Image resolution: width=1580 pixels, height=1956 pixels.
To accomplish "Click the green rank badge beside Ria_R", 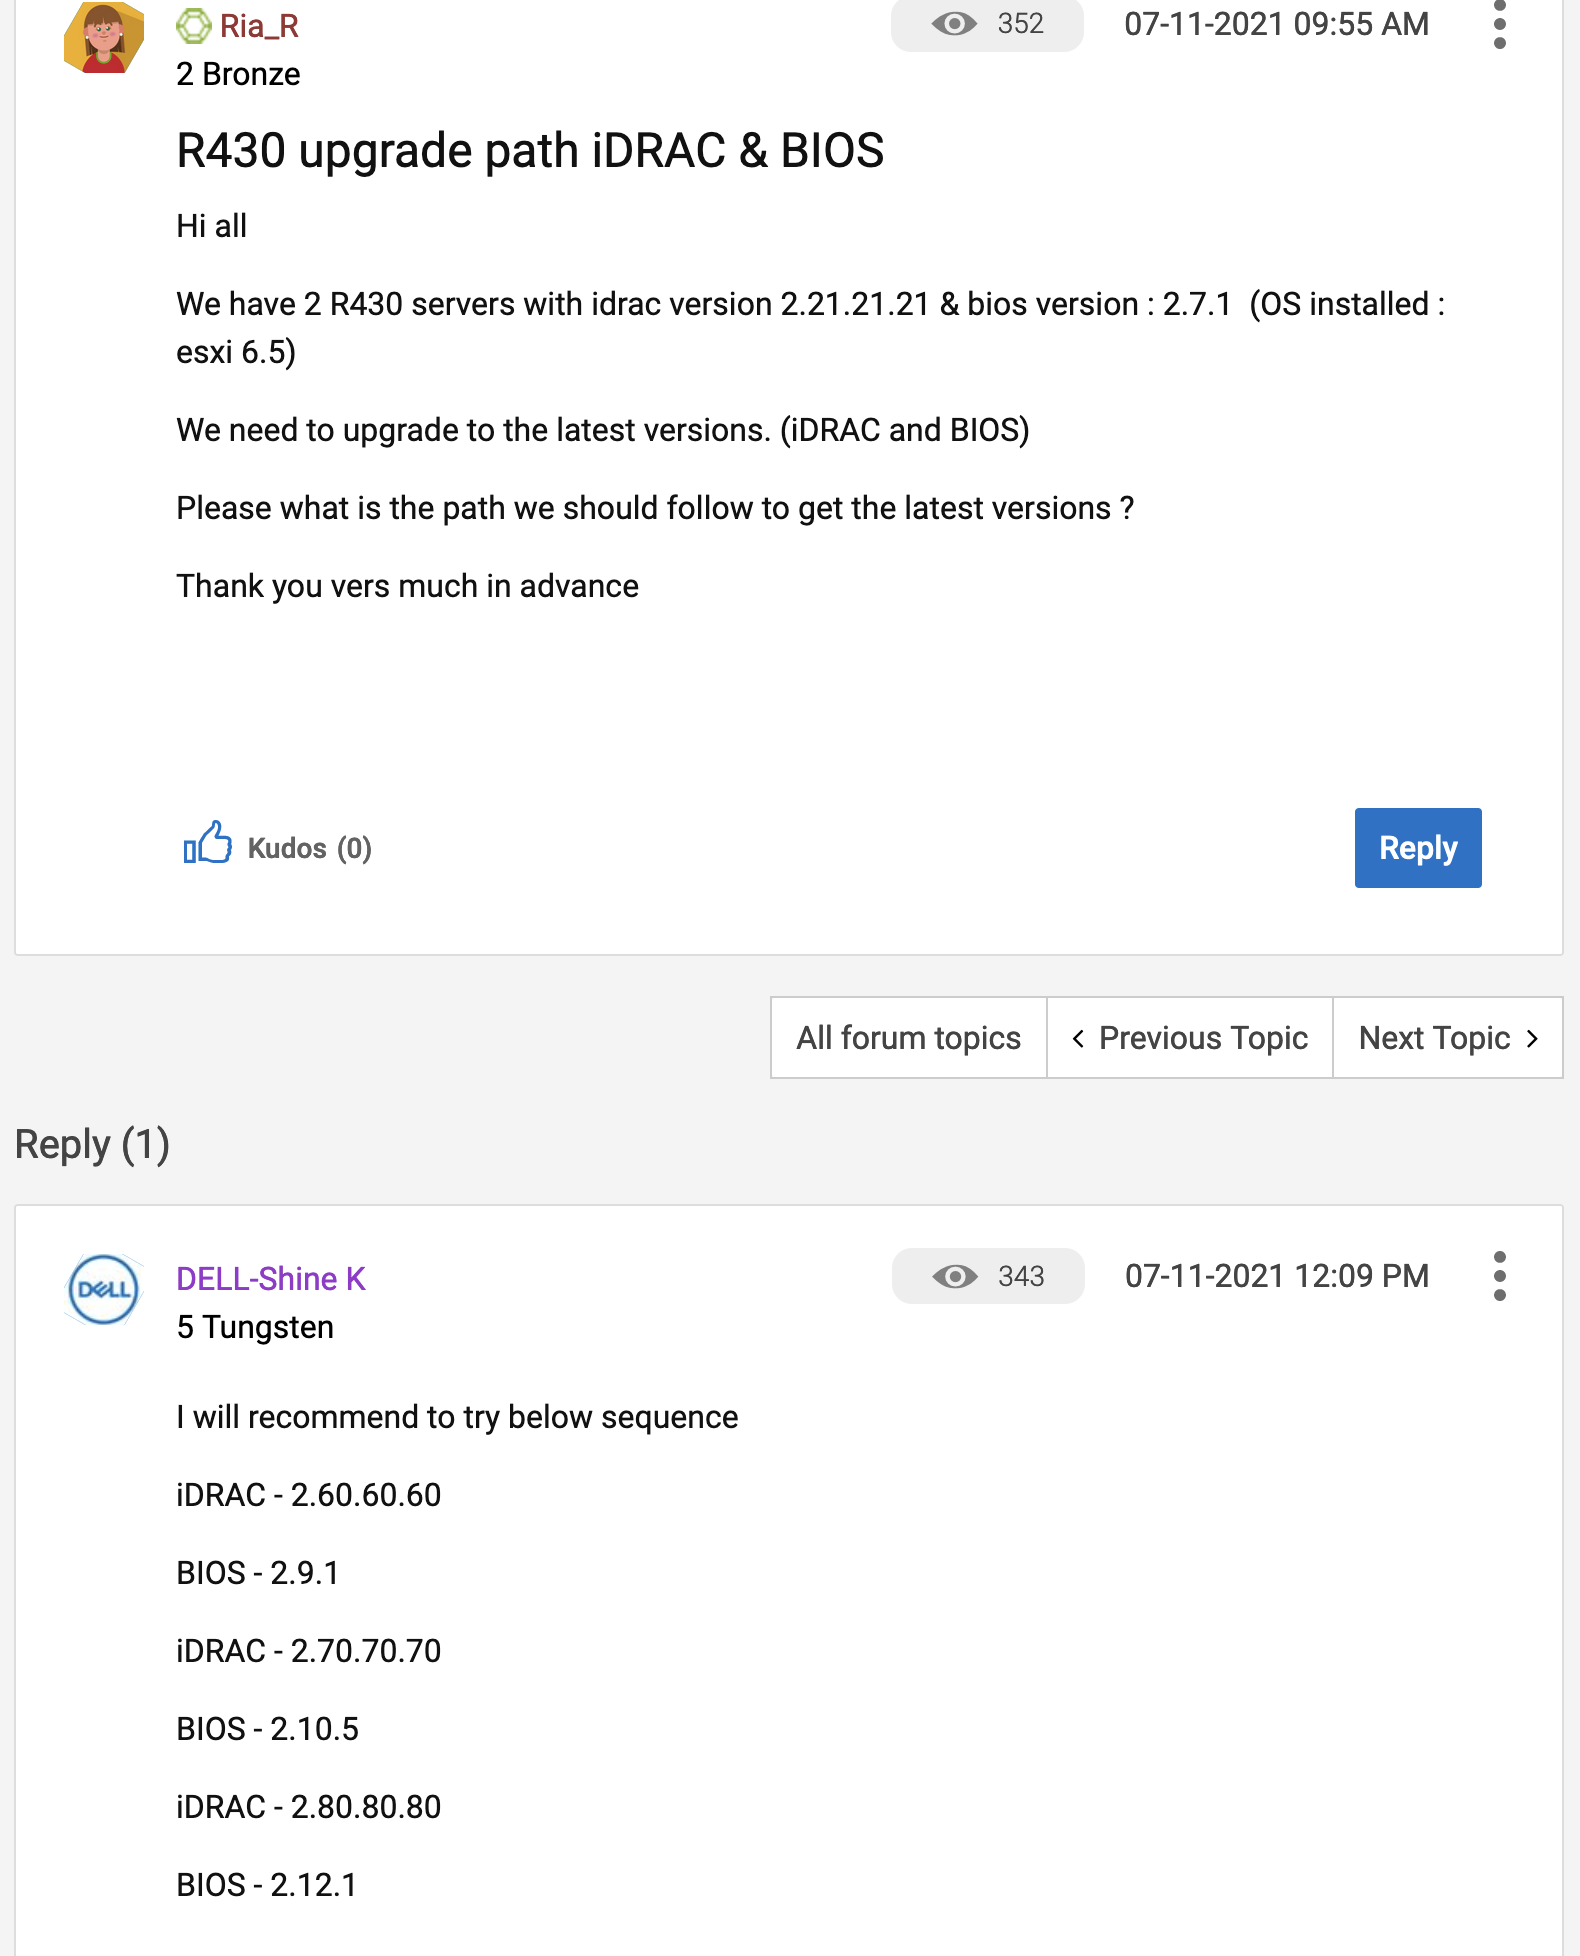I will (x=194, y=26).
